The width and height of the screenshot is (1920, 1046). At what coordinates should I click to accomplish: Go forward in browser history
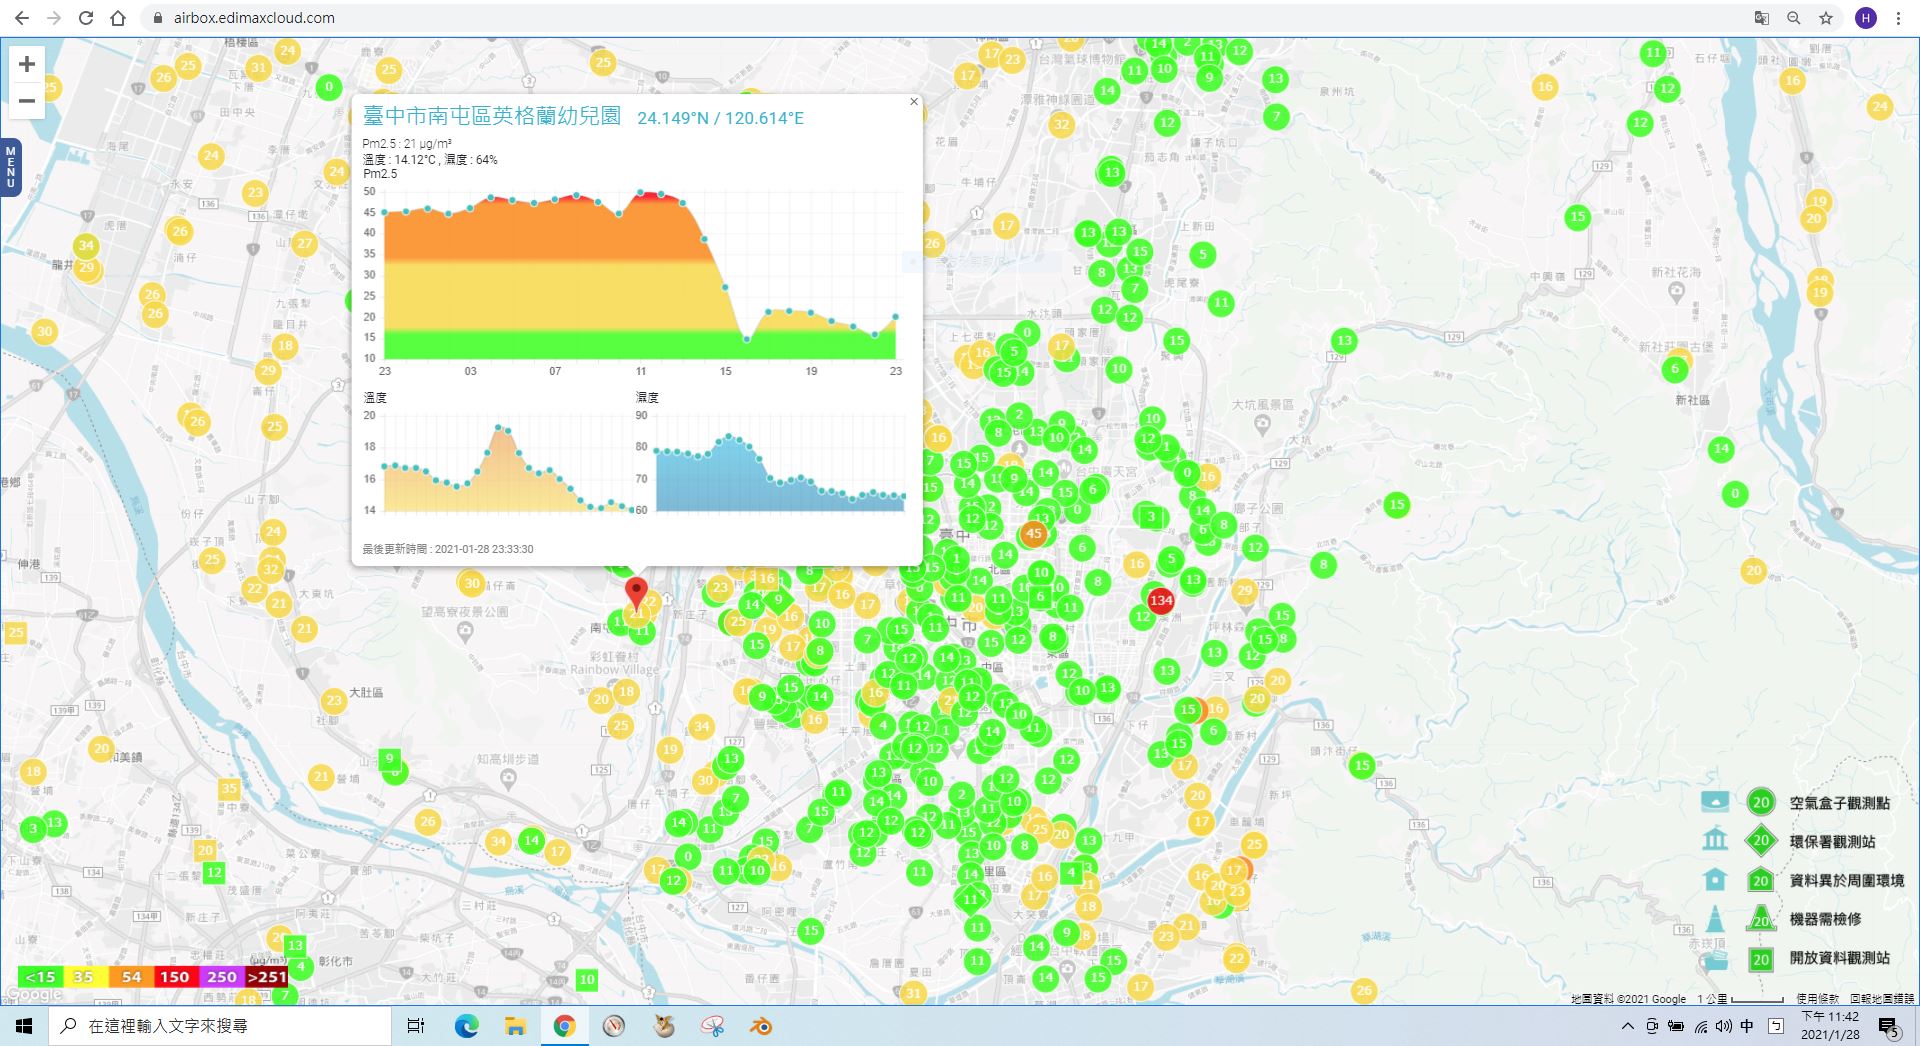coord(54,18)
